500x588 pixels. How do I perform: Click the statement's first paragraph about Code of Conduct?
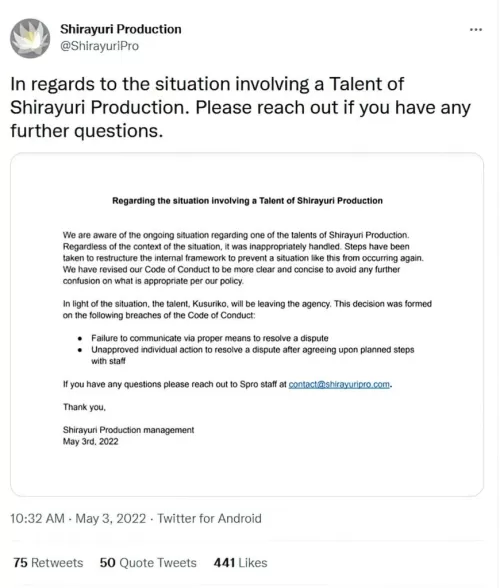click(x=243, y=258)
